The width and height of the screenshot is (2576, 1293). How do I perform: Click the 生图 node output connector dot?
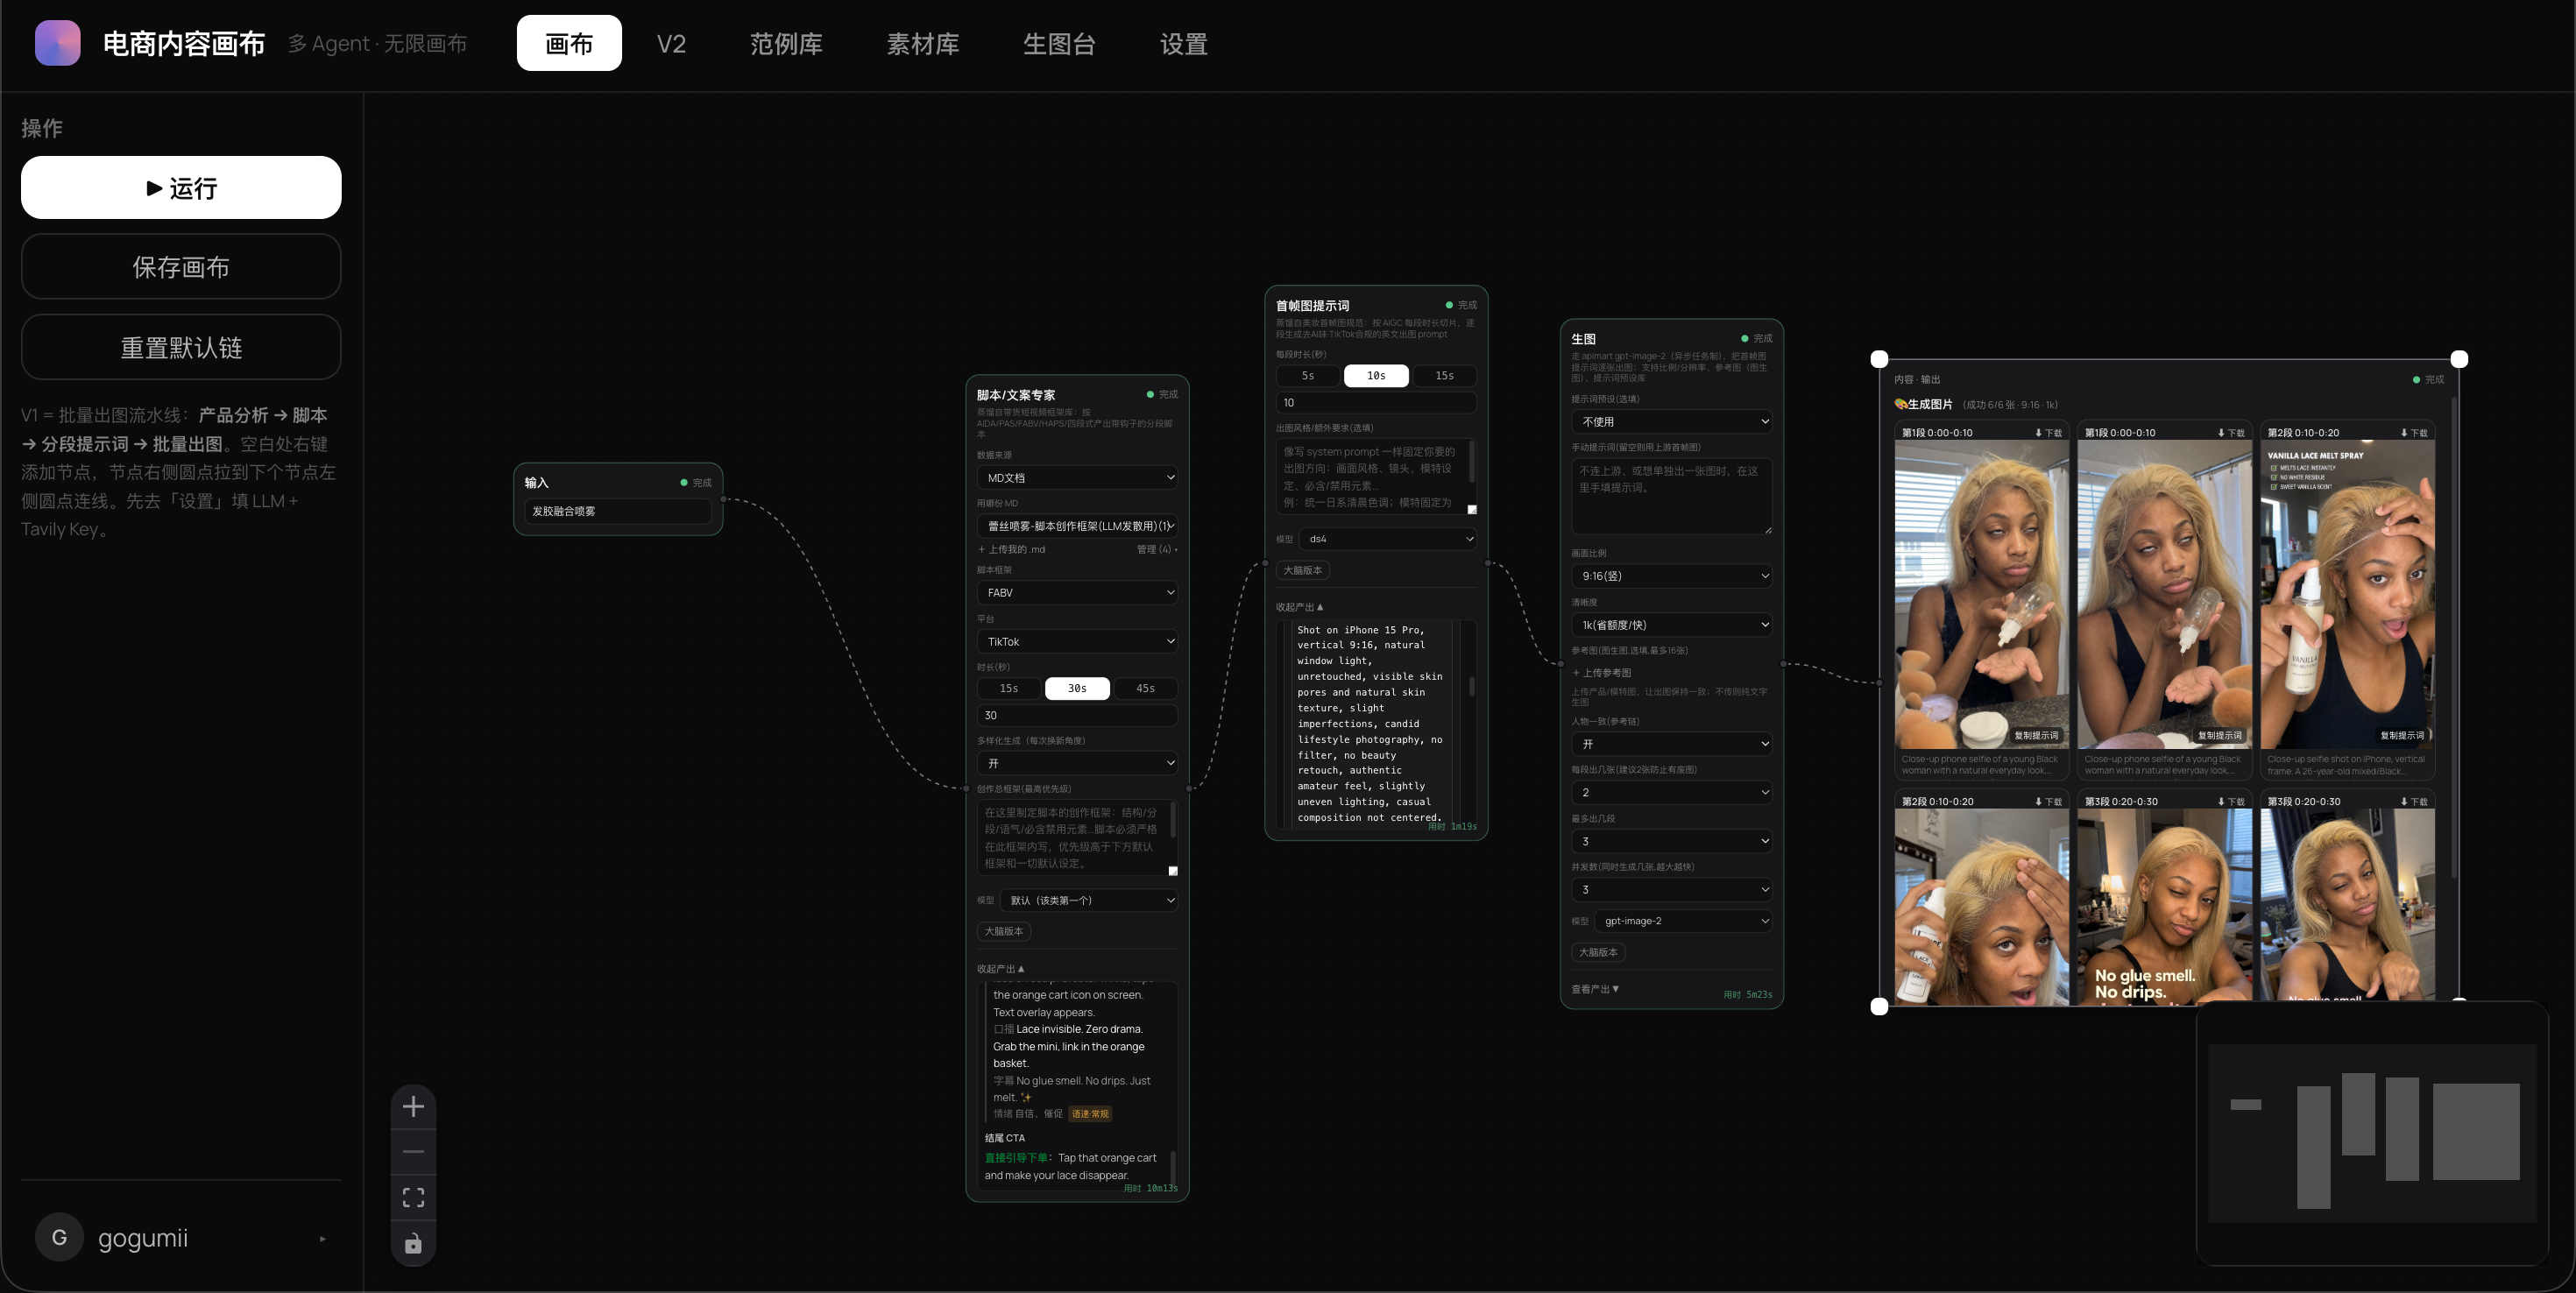(x=1783, y=663)
